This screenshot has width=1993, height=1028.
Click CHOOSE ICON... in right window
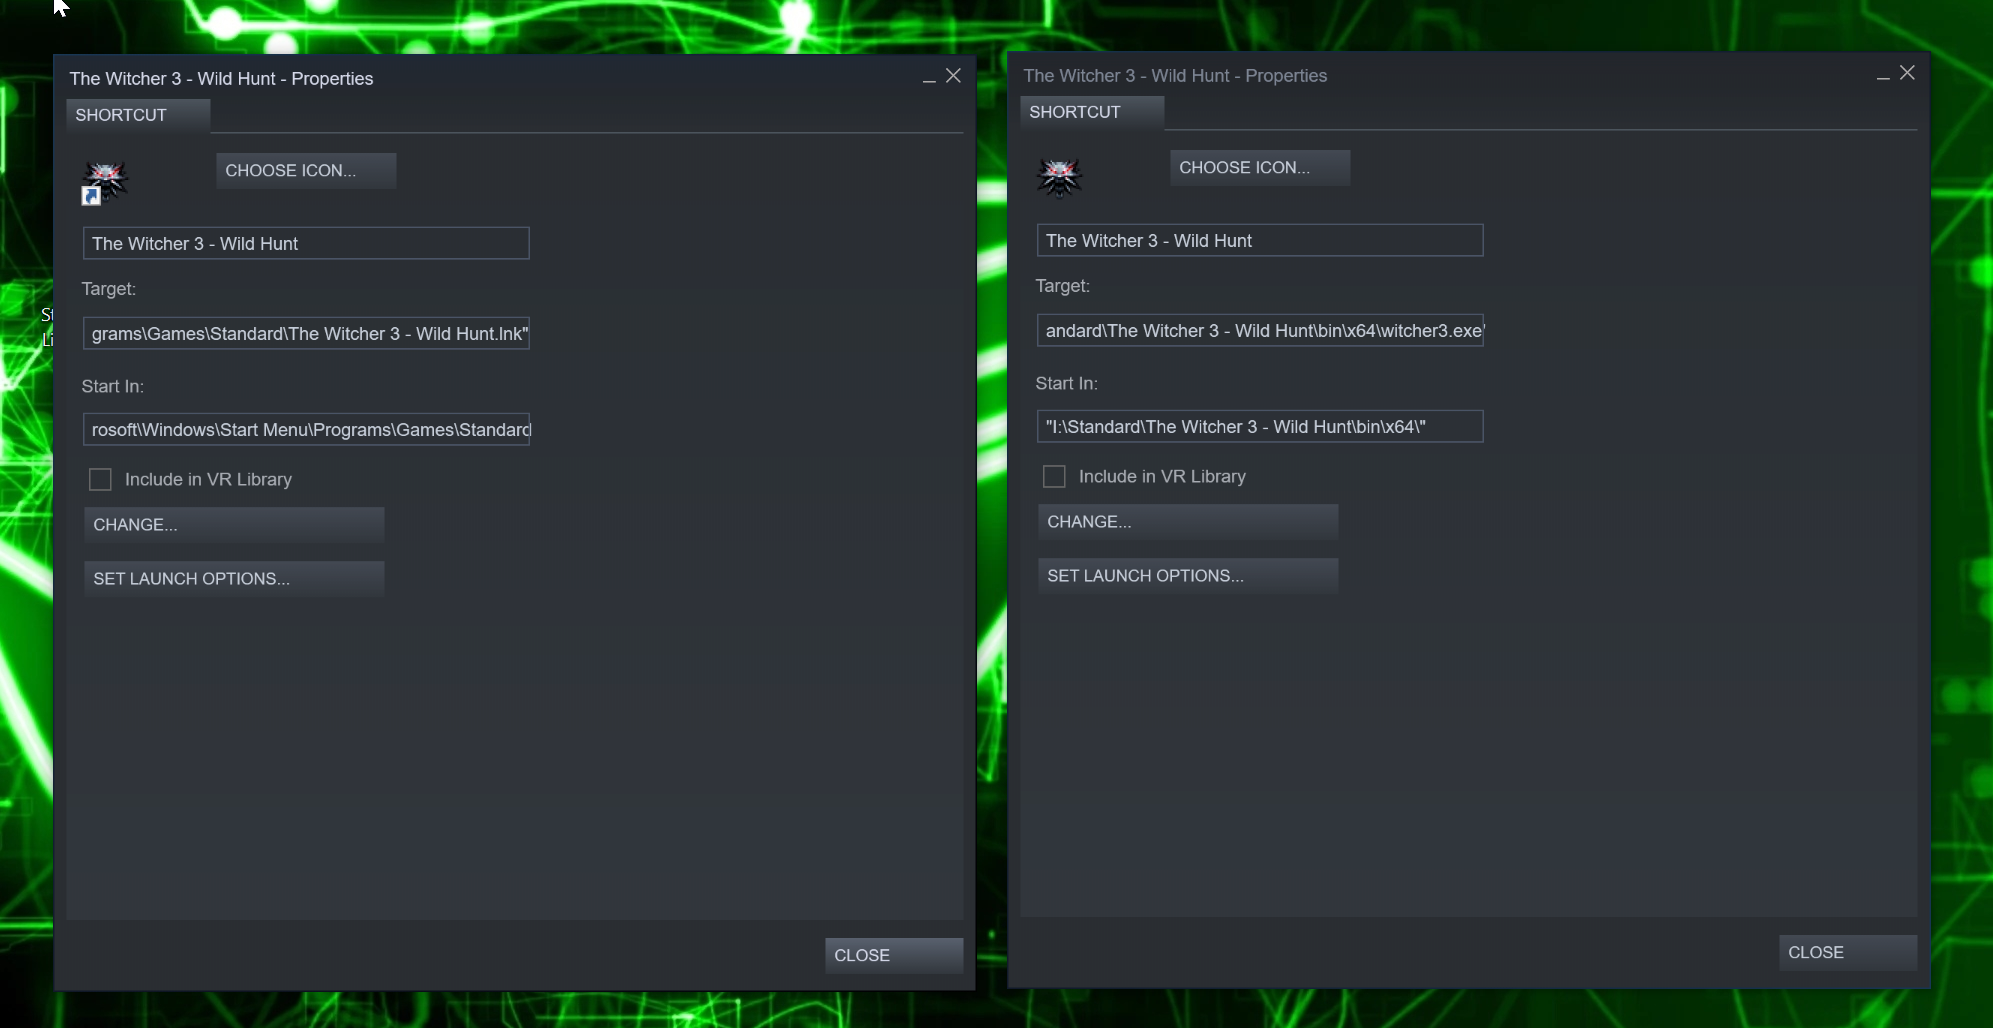coord(1260,168)
